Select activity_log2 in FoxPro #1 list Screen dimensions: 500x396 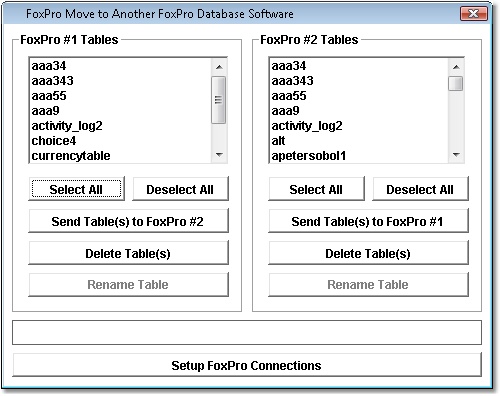(121, 126)
